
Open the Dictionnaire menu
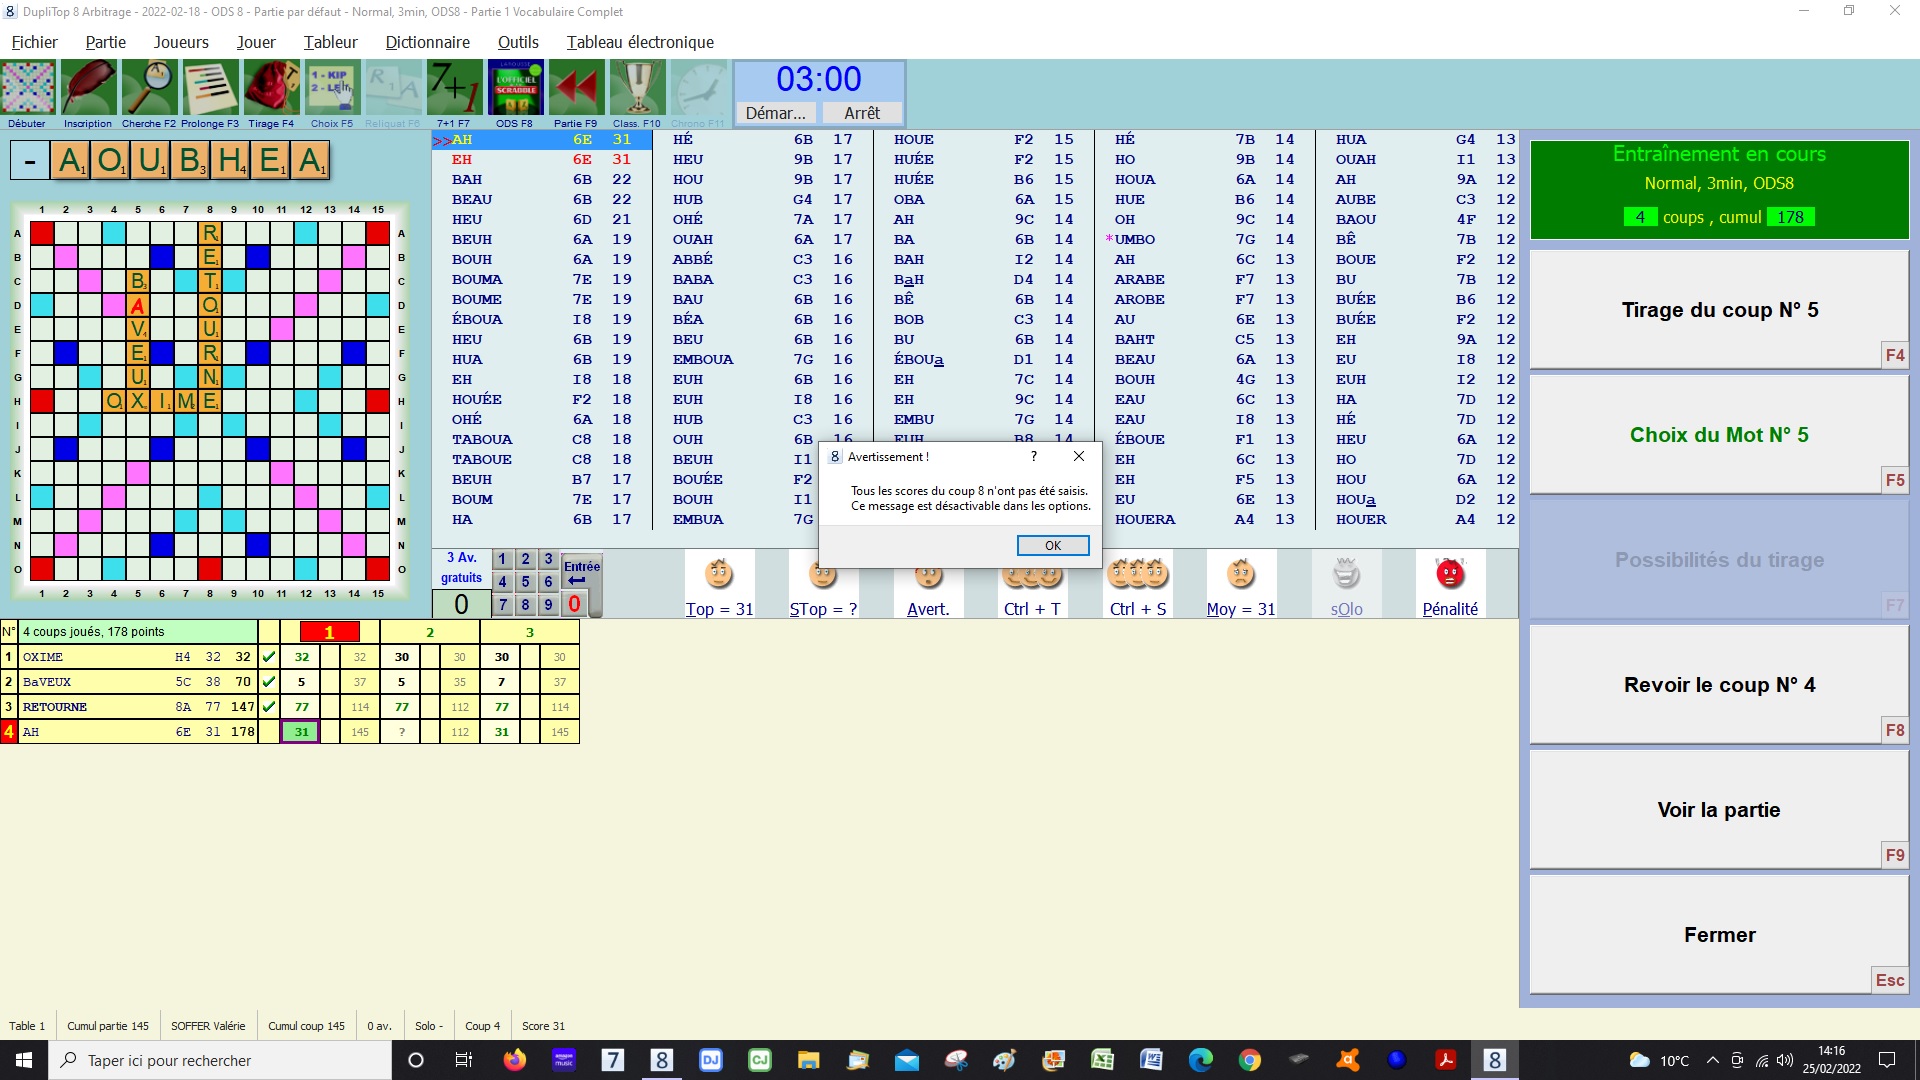coord(427,42)
